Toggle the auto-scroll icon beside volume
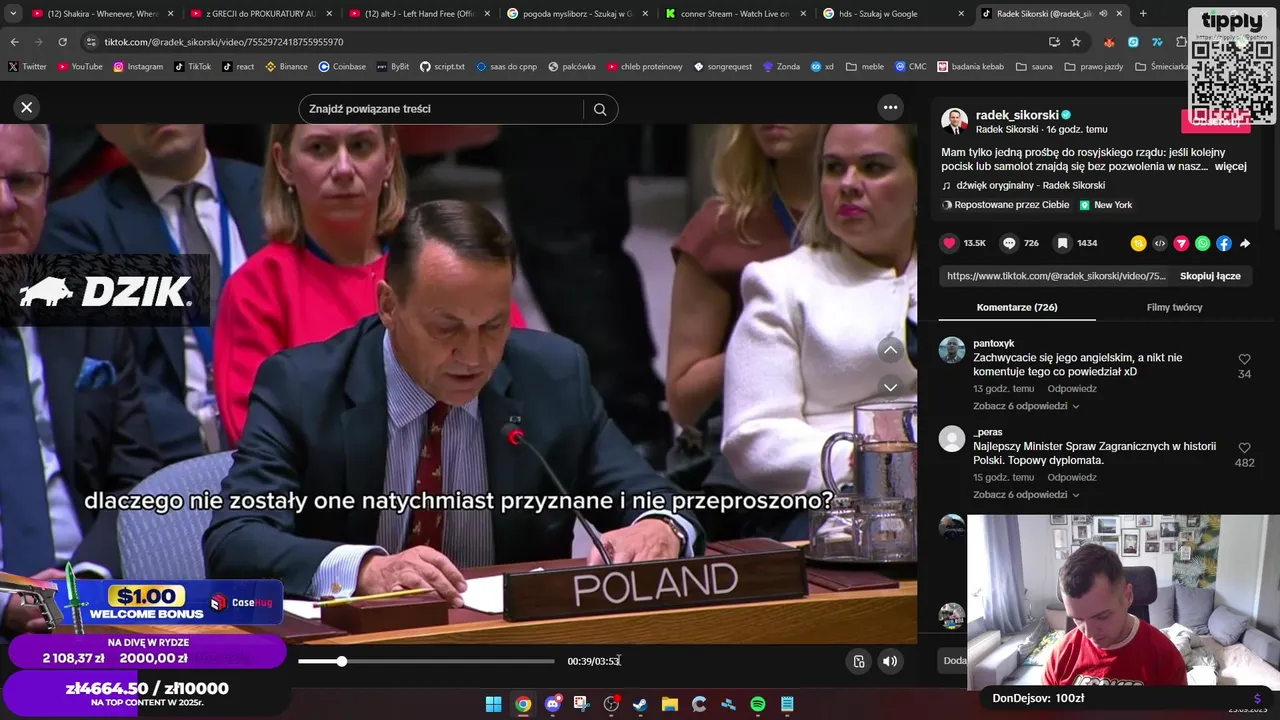The height and width of the screenshot is (720, 1280). click(x=858, y=661)
